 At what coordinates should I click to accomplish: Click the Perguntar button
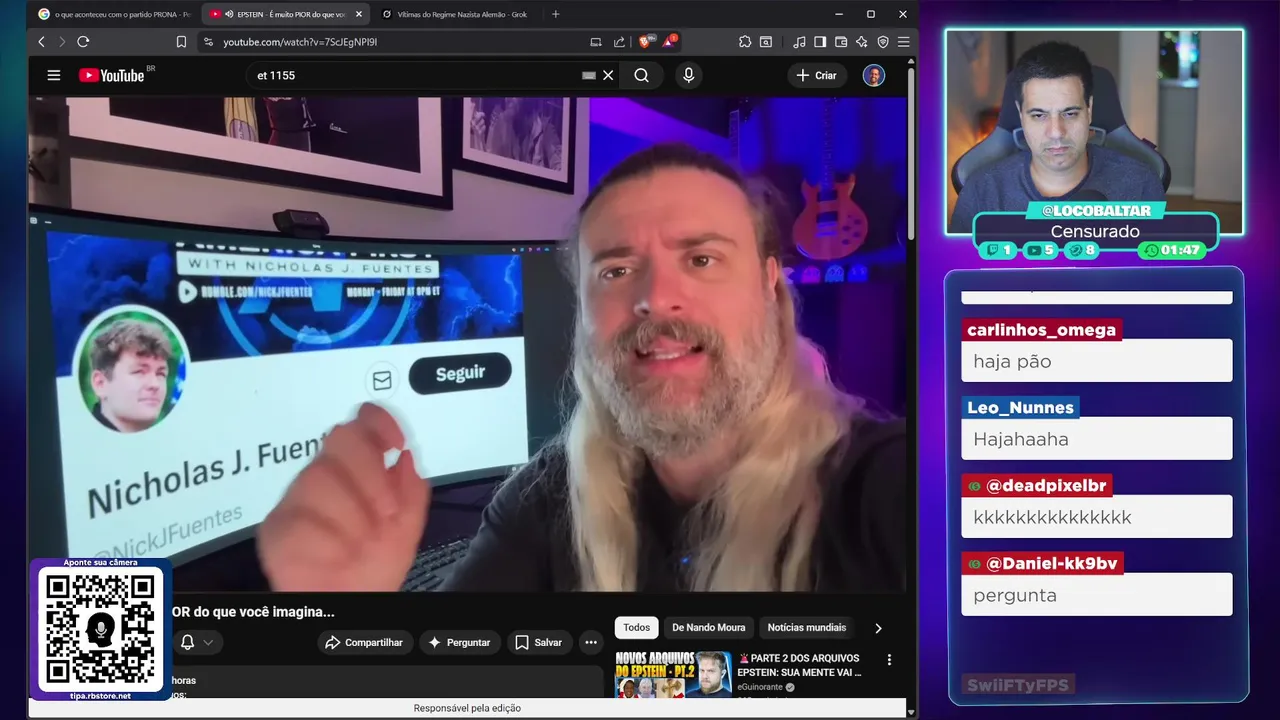460,642
